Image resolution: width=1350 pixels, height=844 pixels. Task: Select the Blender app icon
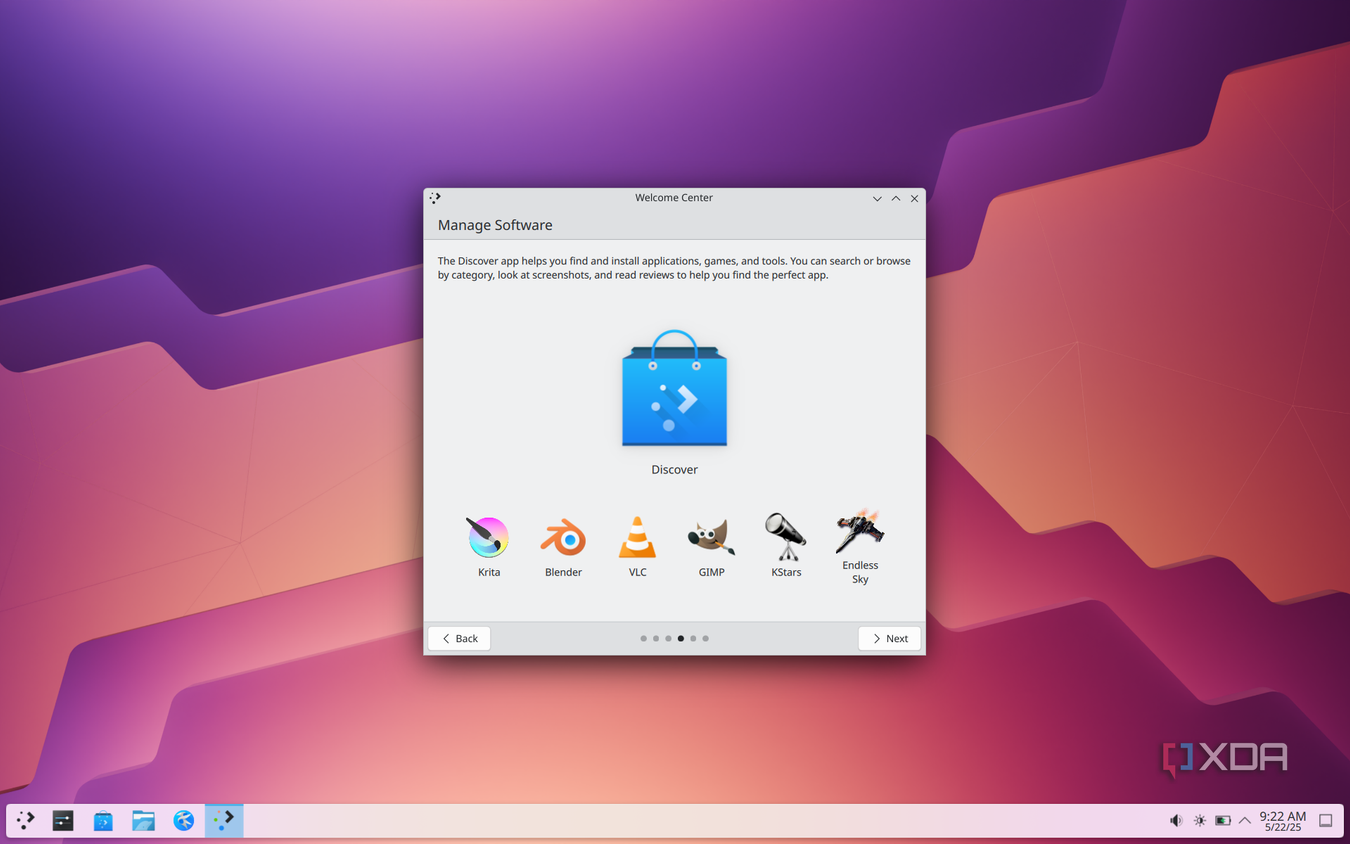(563, 537)
